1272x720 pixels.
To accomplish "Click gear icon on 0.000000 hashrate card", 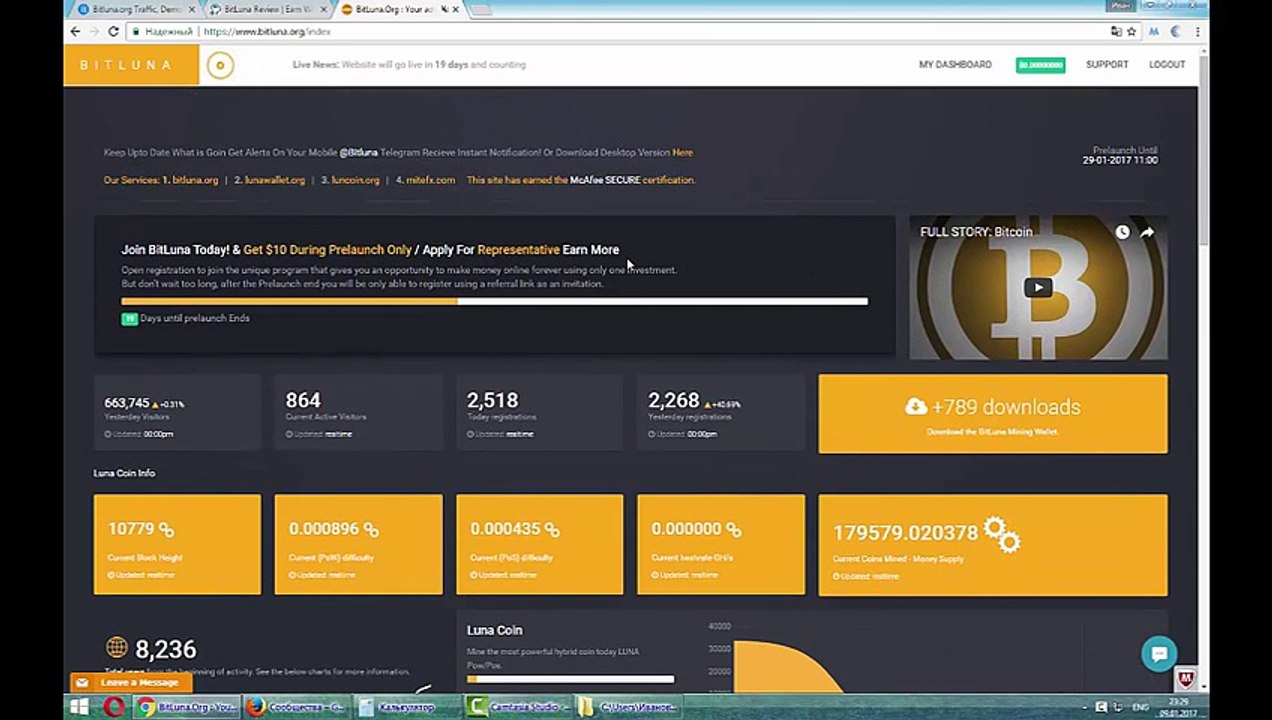I will coord(734,529).
